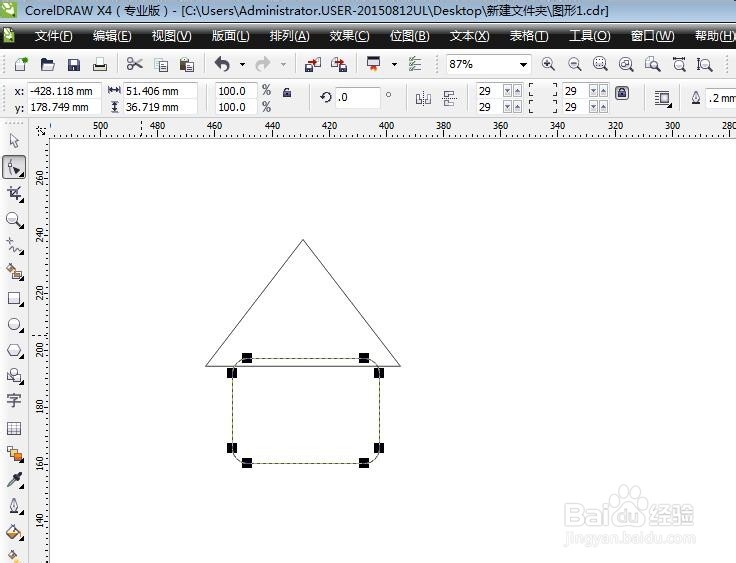Increase top-right corner roundness value
736x563 pixels.
(x=604, y=91)
